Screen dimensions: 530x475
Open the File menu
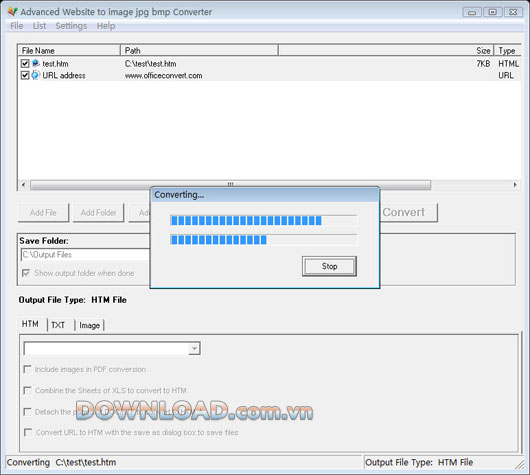[17, 26]
